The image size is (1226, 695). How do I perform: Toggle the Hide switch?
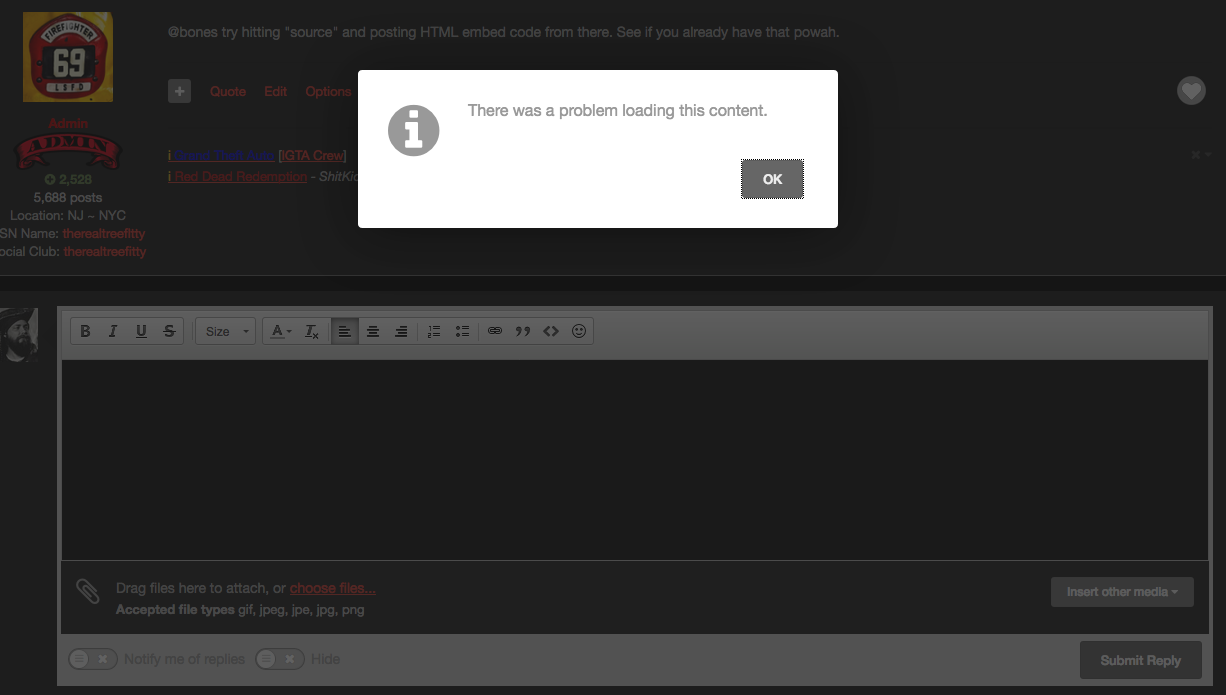click(x=279, y=659)
